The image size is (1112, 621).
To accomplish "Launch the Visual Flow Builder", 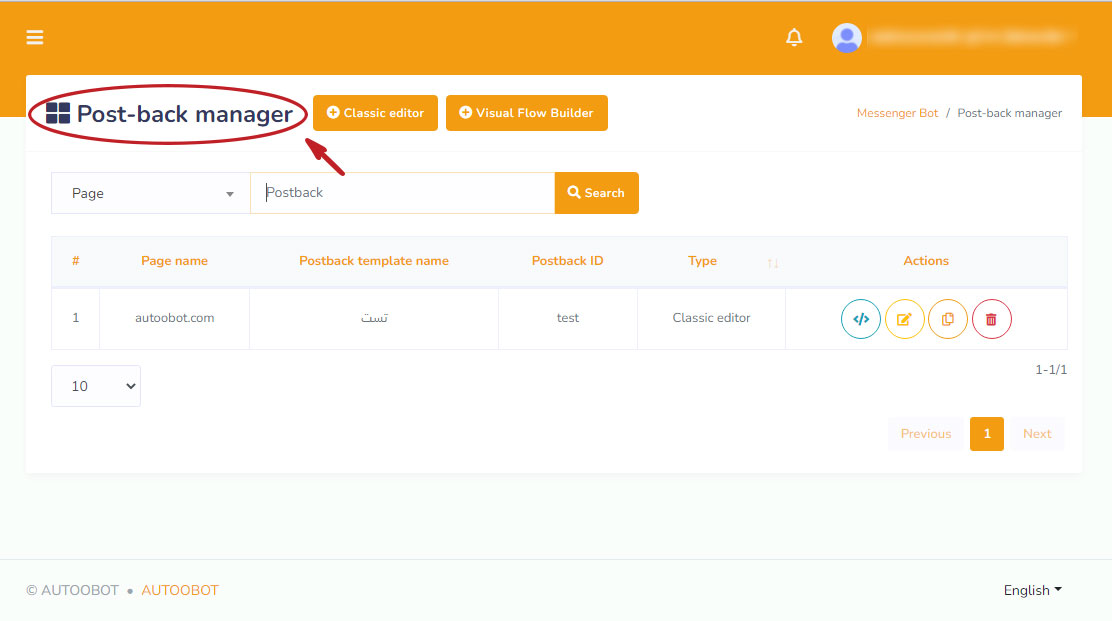I will point(526,113).
